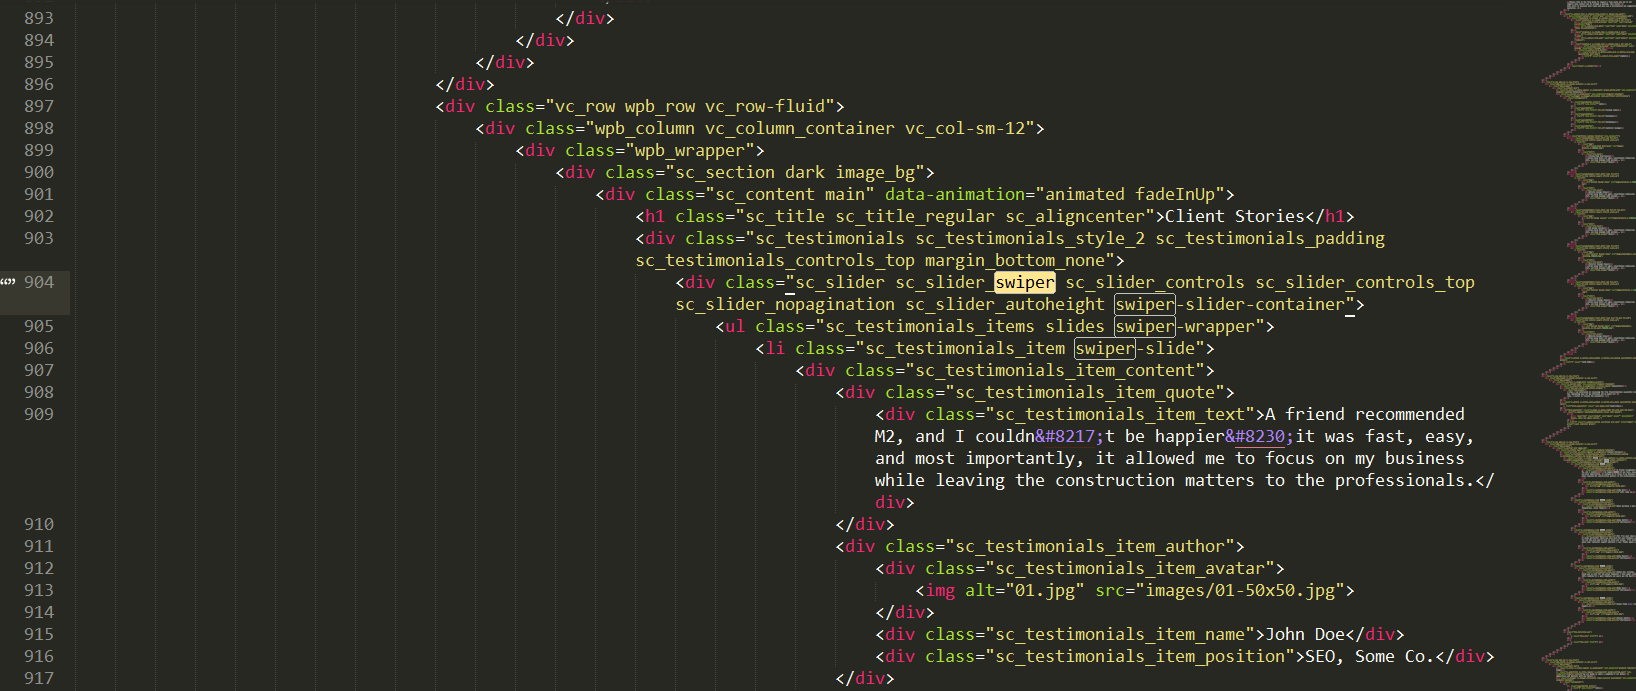The image size is (1636, 691).
Task: Click 'swiper' in 'swiper-wrapper' on line 905
Action: pyautogui.click(x=1144, y=327)
